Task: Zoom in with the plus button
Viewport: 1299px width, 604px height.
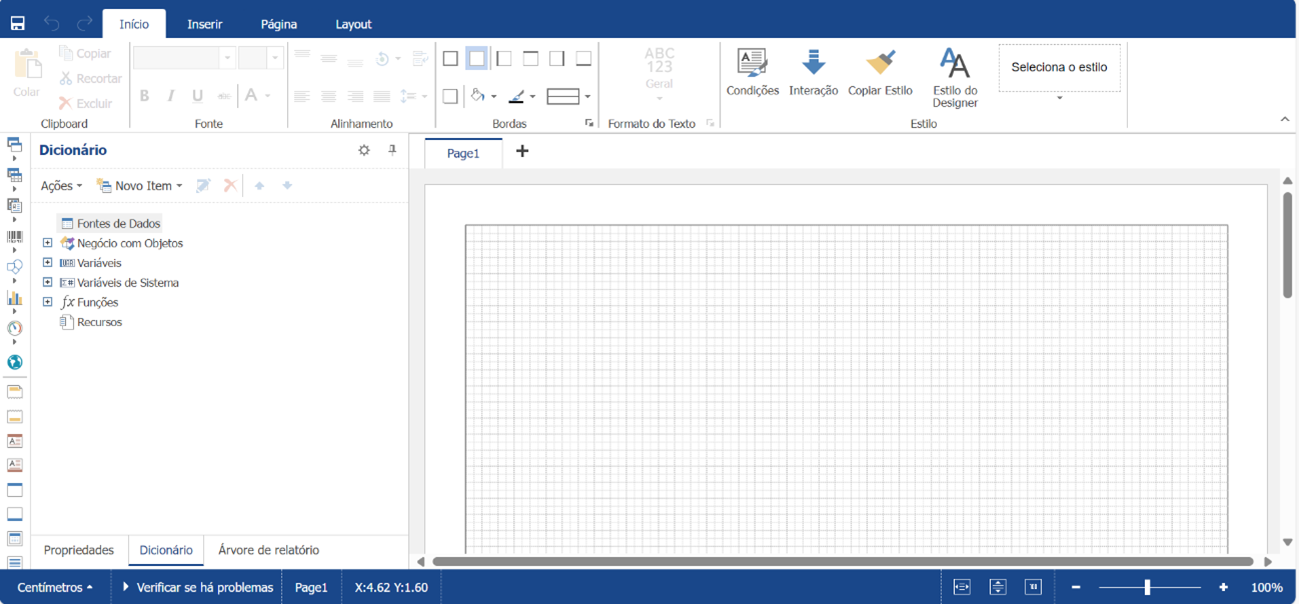Action: coord(1223,587)
